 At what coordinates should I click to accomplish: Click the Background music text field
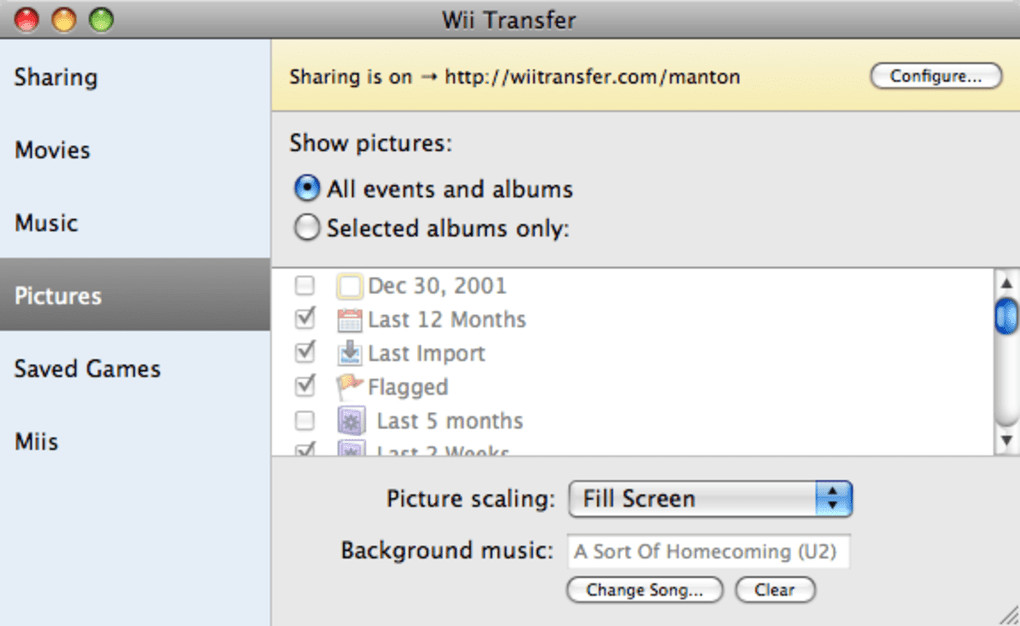(708, 551)
